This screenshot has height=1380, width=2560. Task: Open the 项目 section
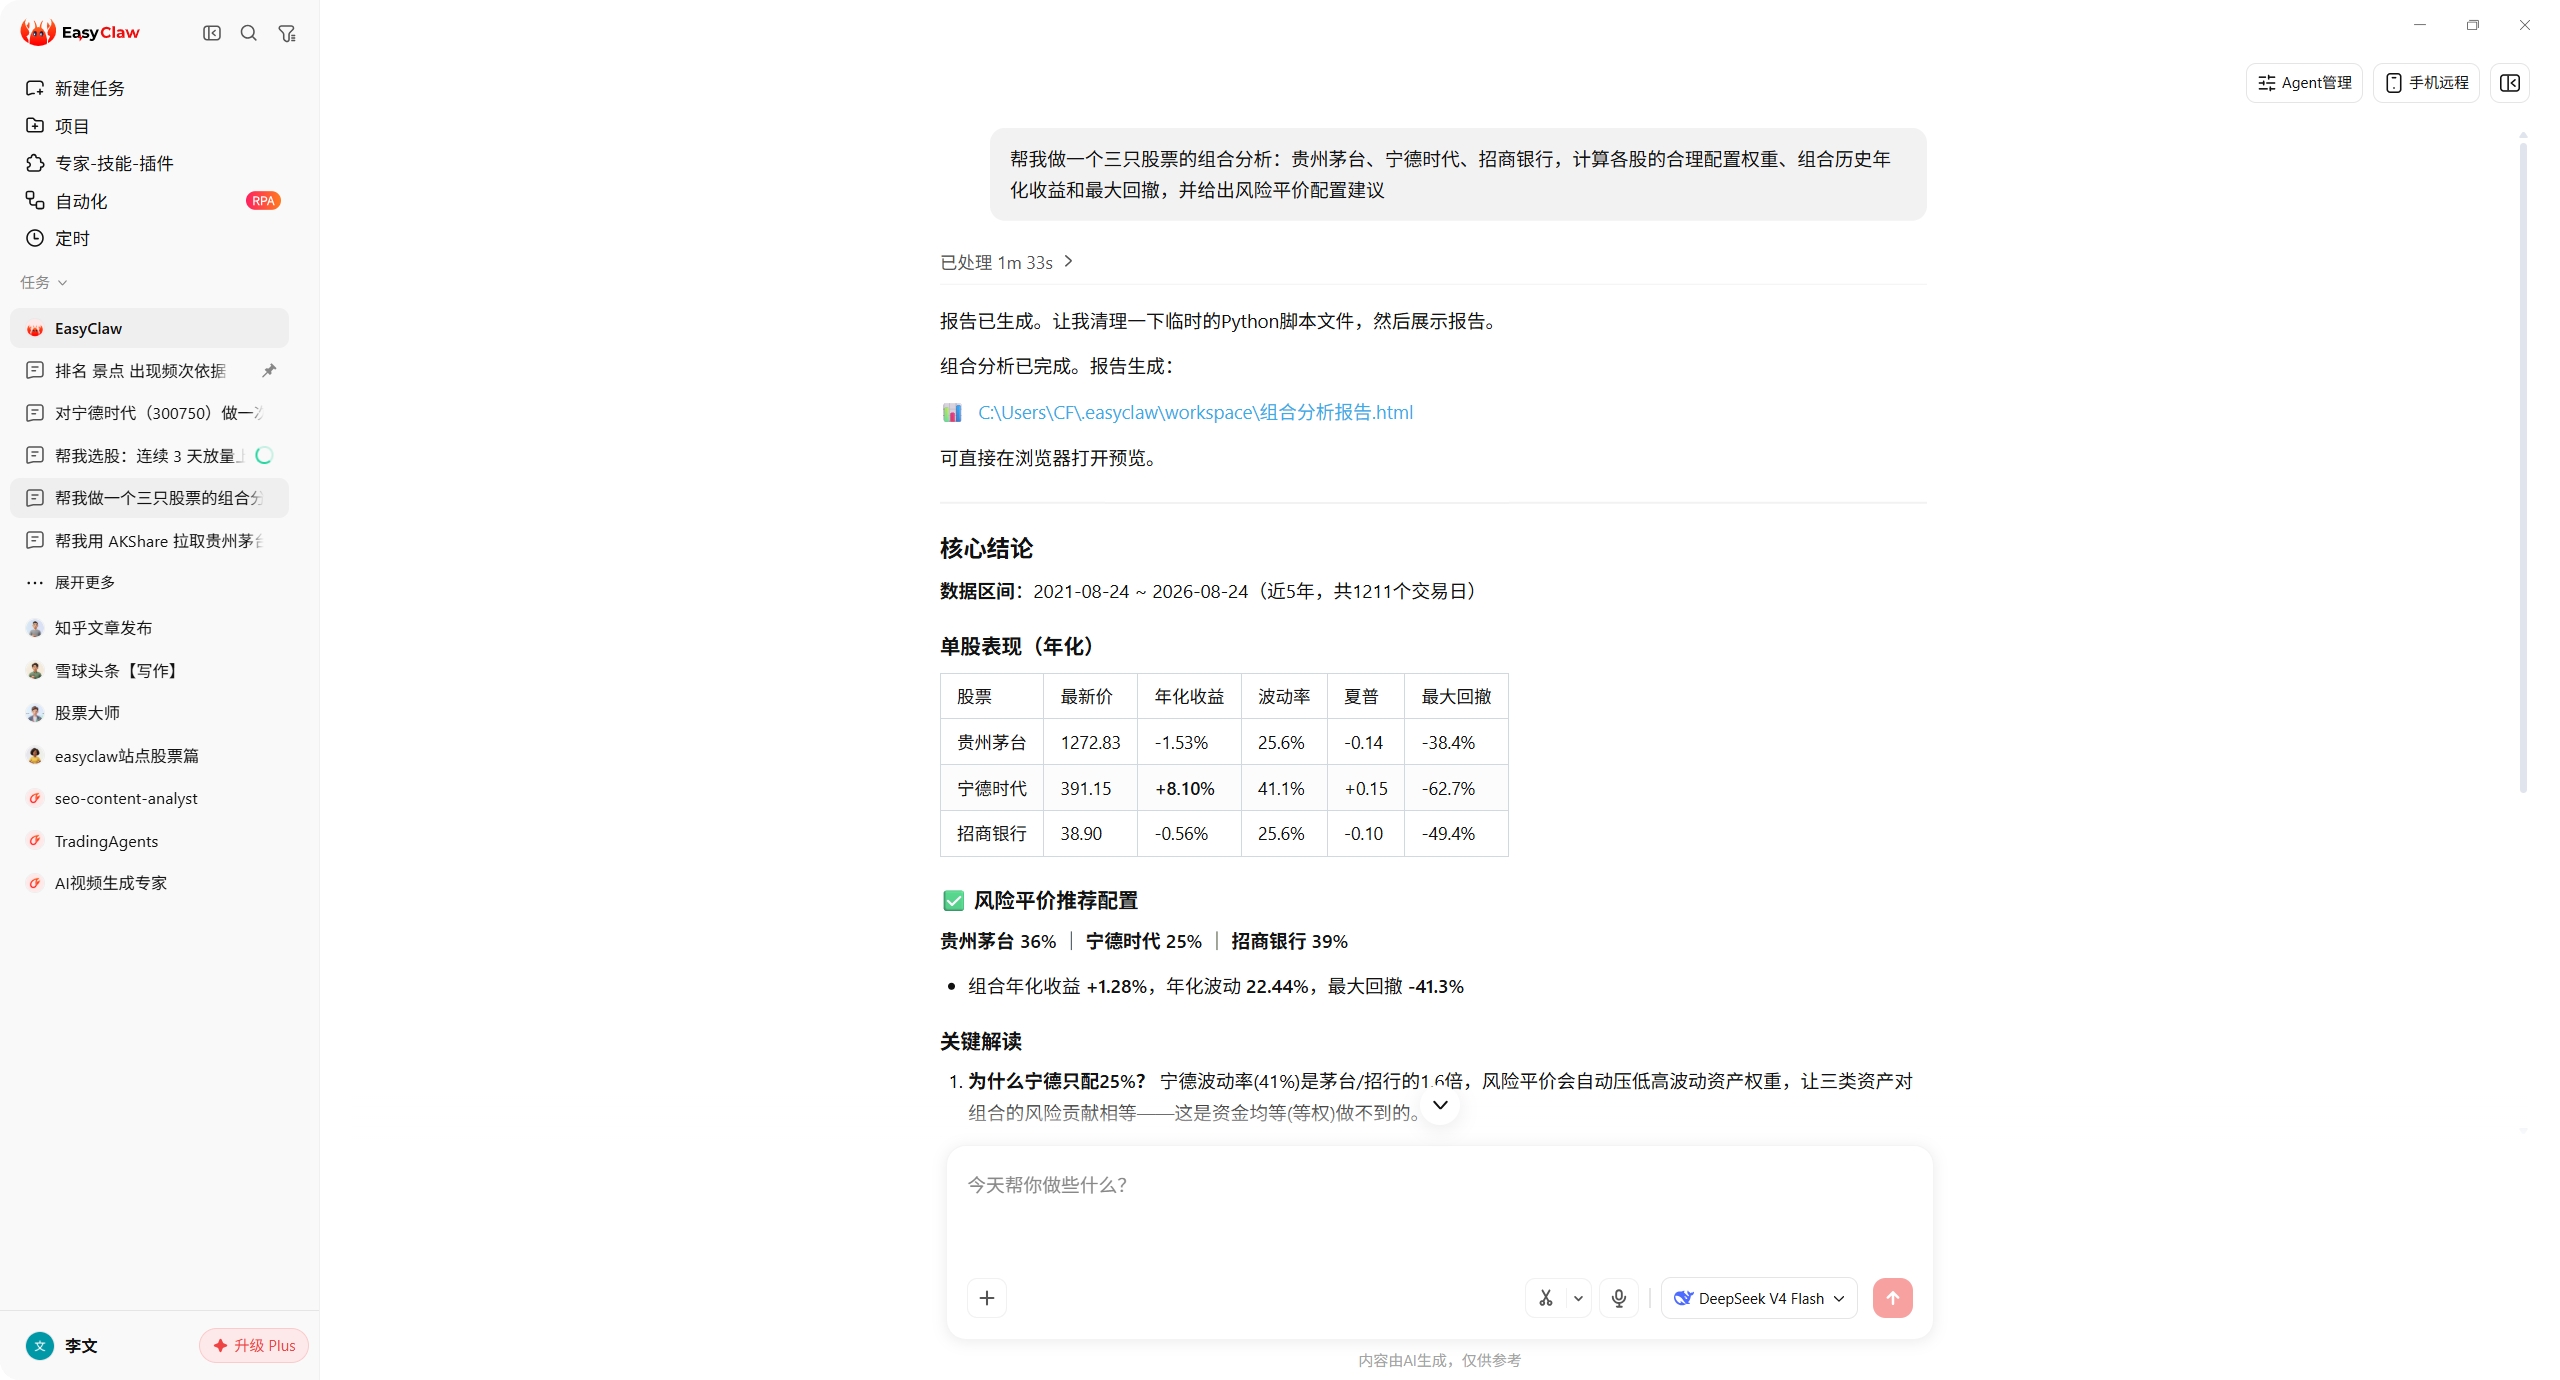pyautogui.click(x=150, y=126)
